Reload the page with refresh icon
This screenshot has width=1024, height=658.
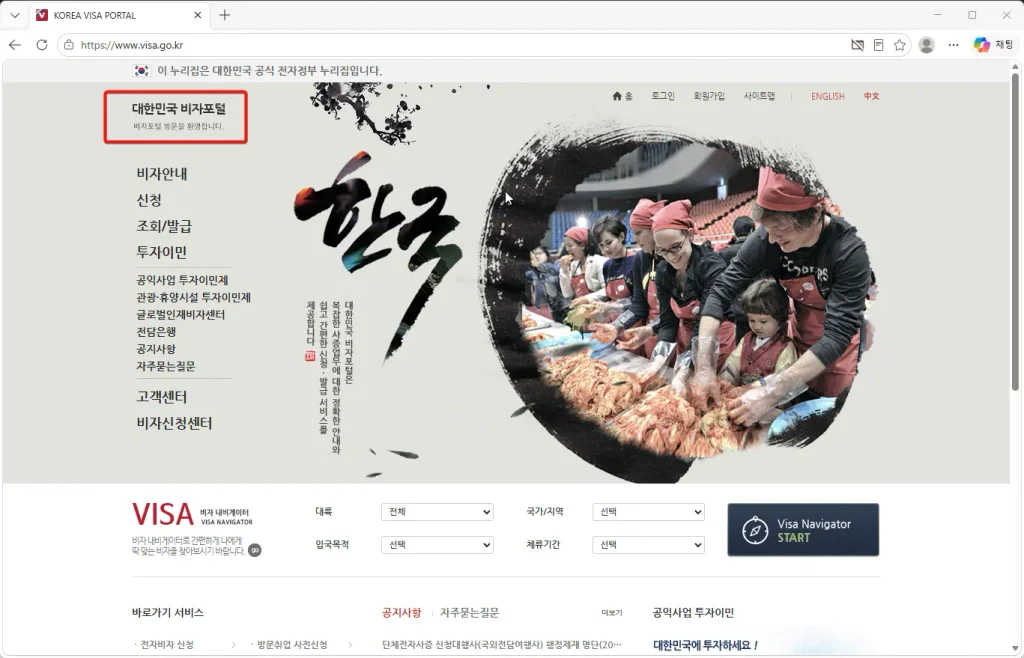(42, 45)
